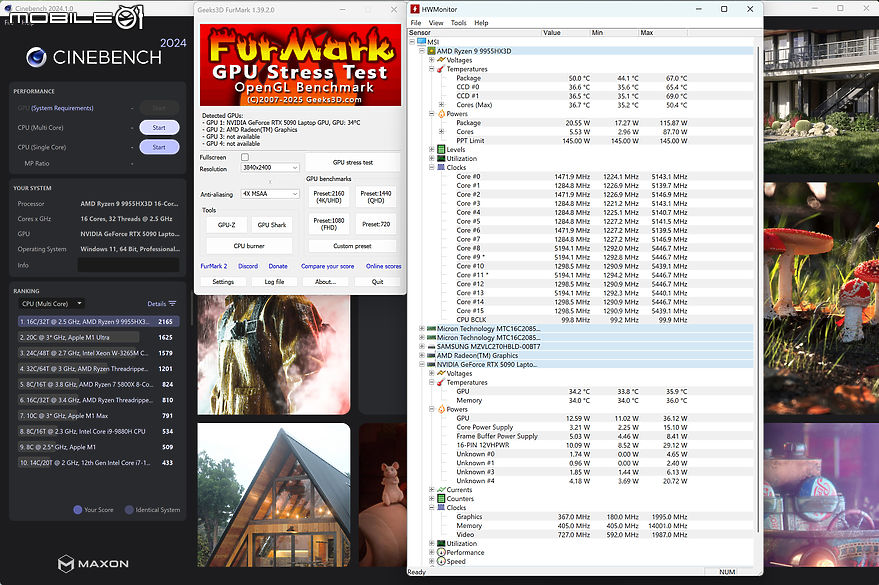Click the Maxon logo in Cinebench

(x=94, y=564)
